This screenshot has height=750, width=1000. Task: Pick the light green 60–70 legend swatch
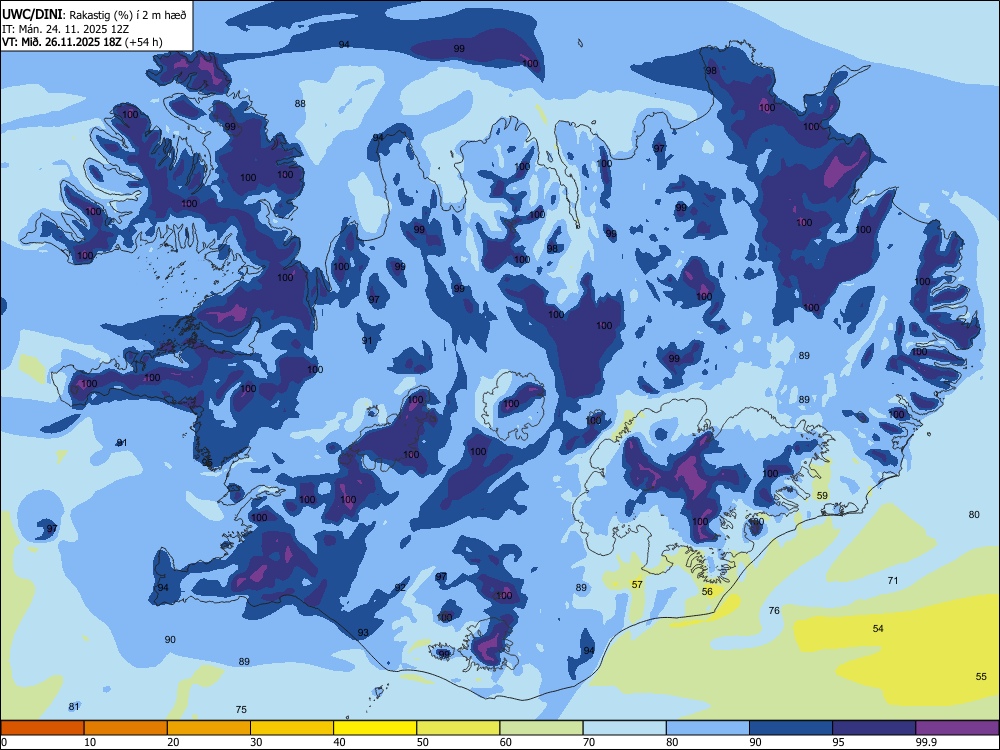541,728
